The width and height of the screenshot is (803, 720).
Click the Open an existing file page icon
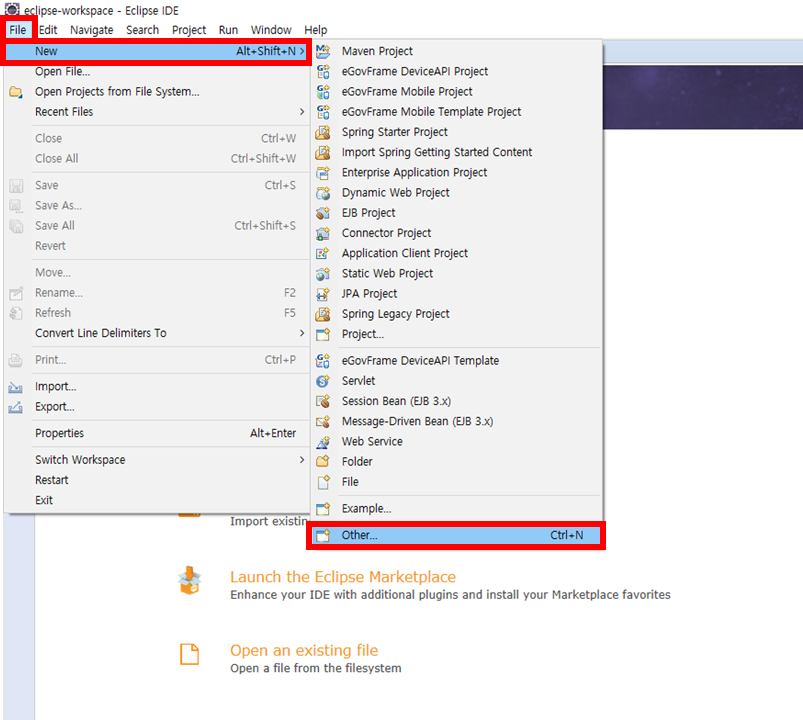click(189, 654)
